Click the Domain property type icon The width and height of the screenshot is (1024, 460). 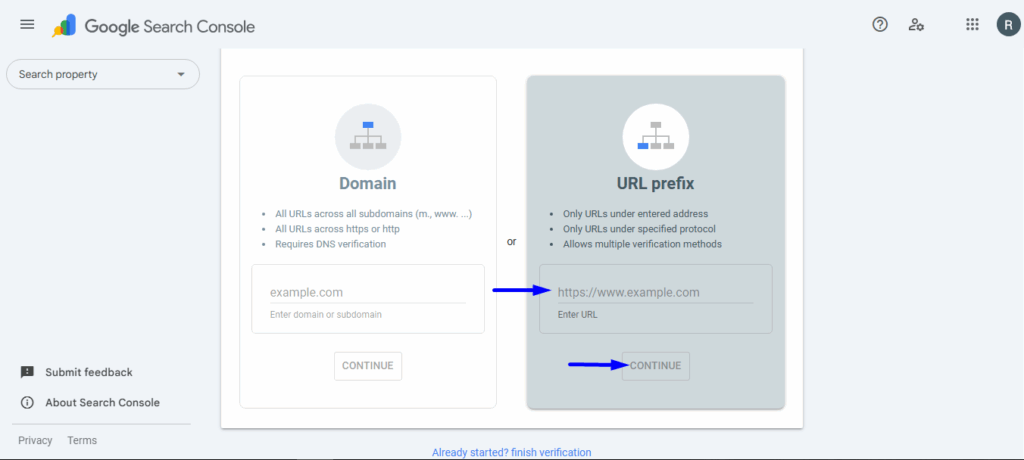[x=368, y=137]
